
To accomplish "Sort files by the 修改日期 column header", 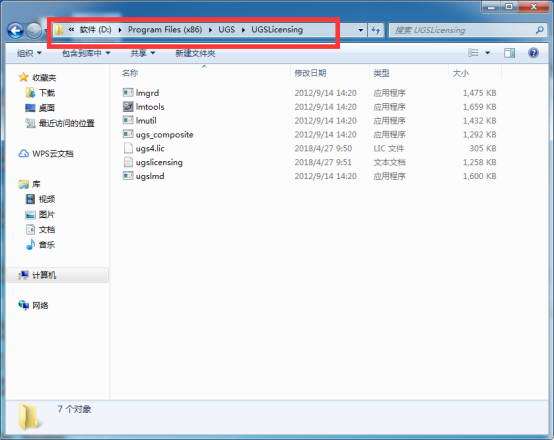I will pyautogui.click(x=310, y=73).
